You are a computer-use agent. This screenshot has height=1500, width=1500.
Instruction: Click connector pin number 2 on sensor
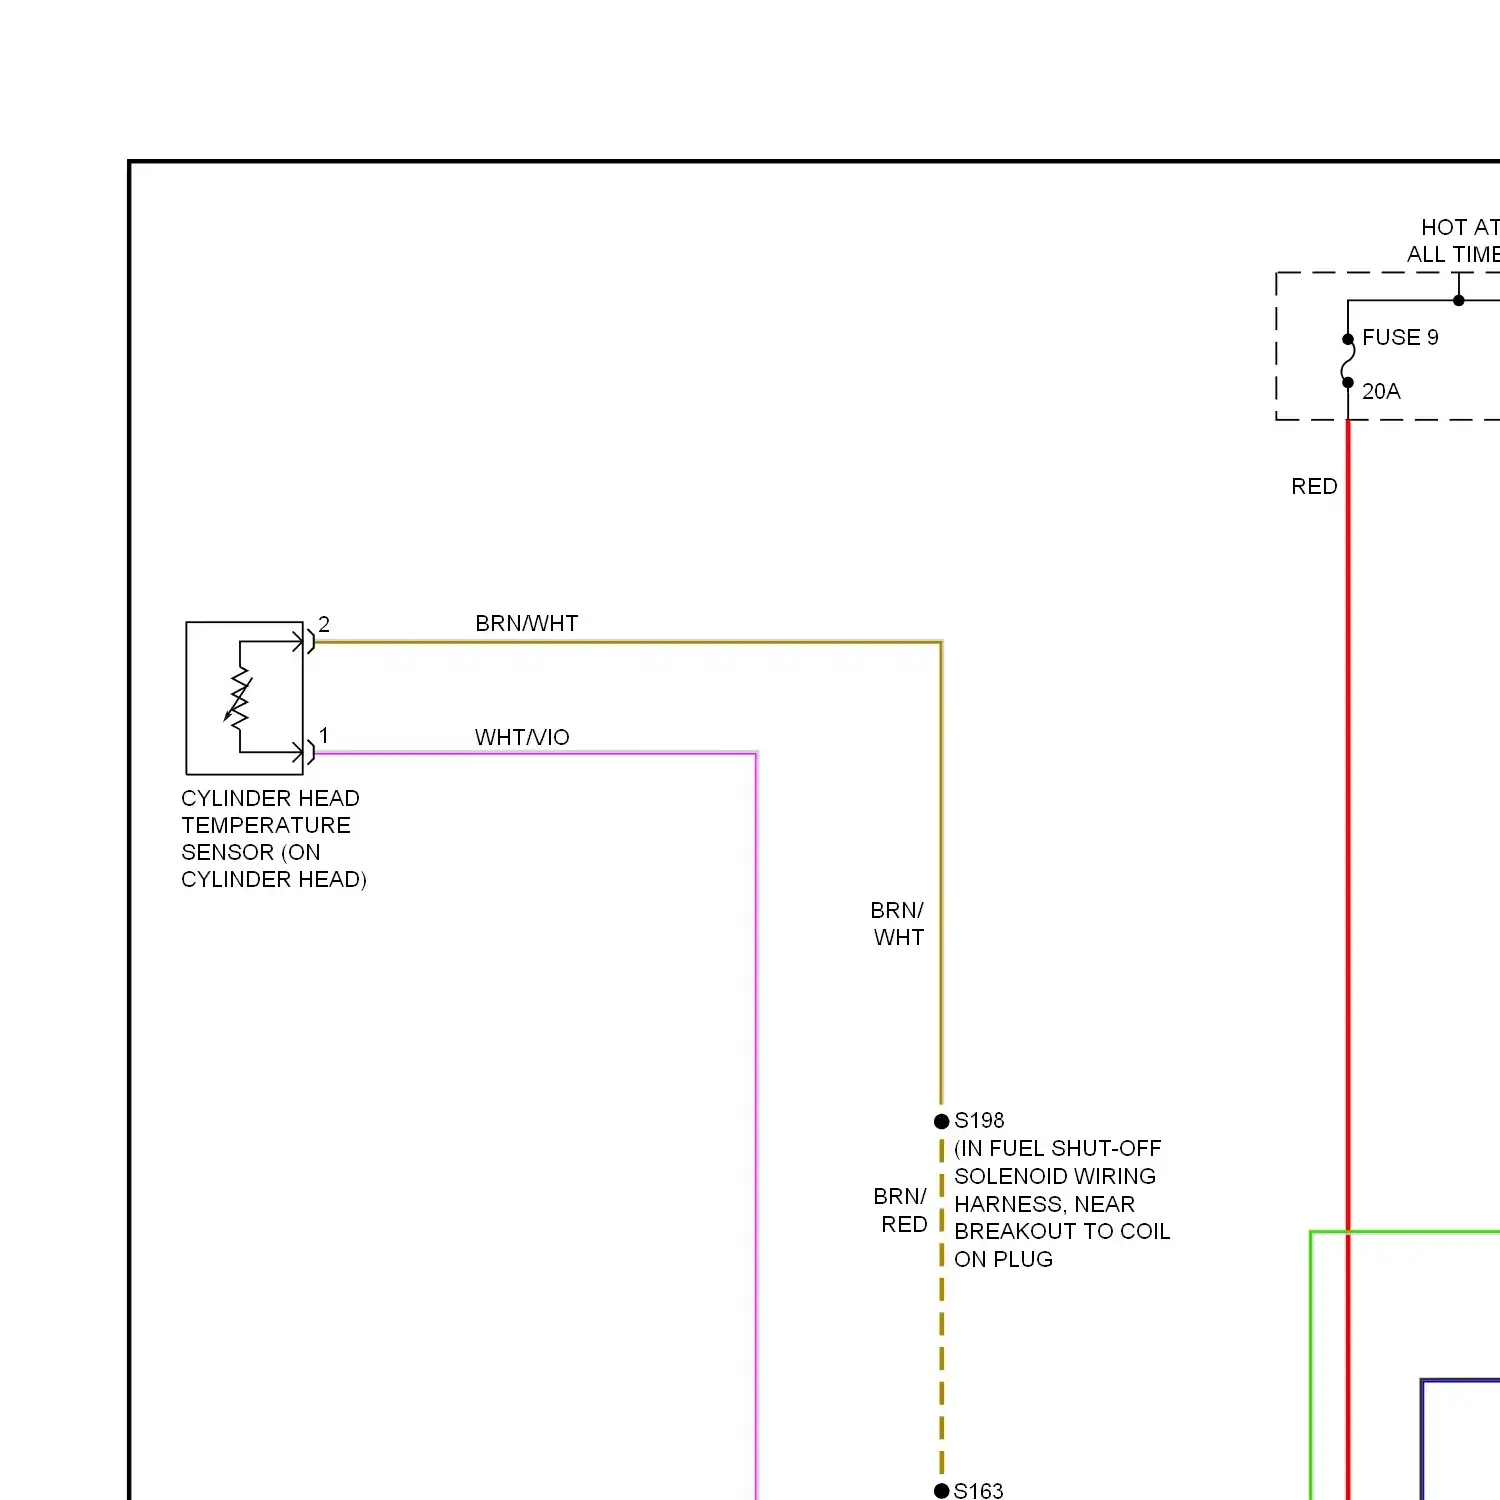pos(324,624)
